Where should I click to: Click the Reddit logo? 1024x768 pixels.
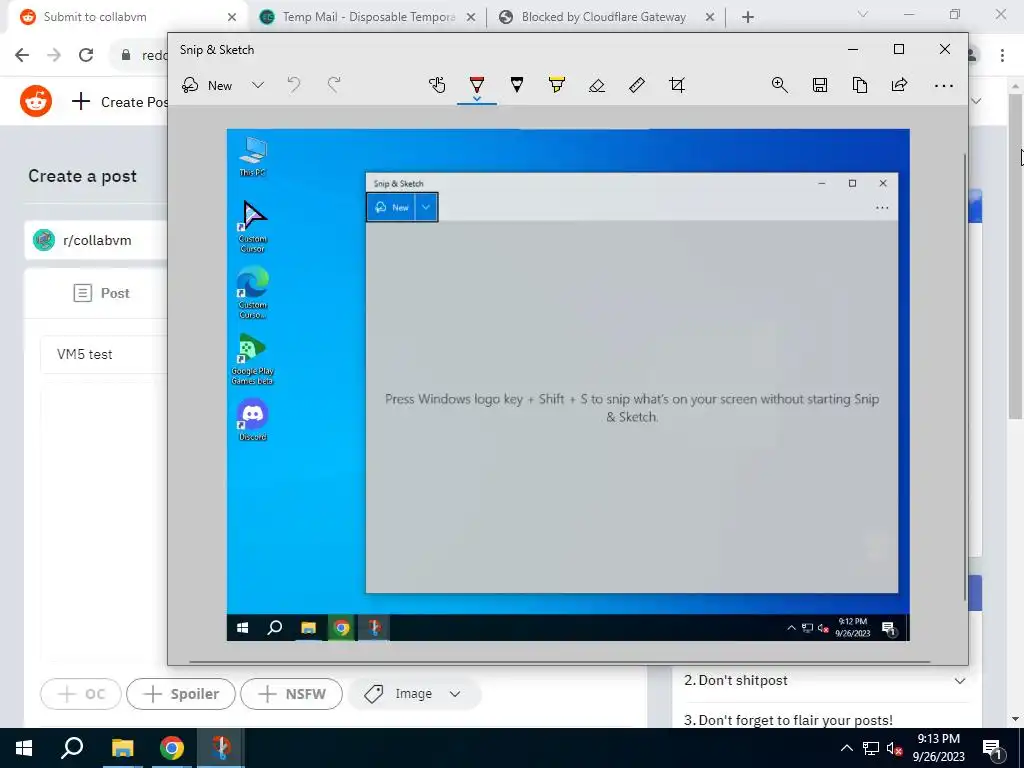tap(36, 101)
